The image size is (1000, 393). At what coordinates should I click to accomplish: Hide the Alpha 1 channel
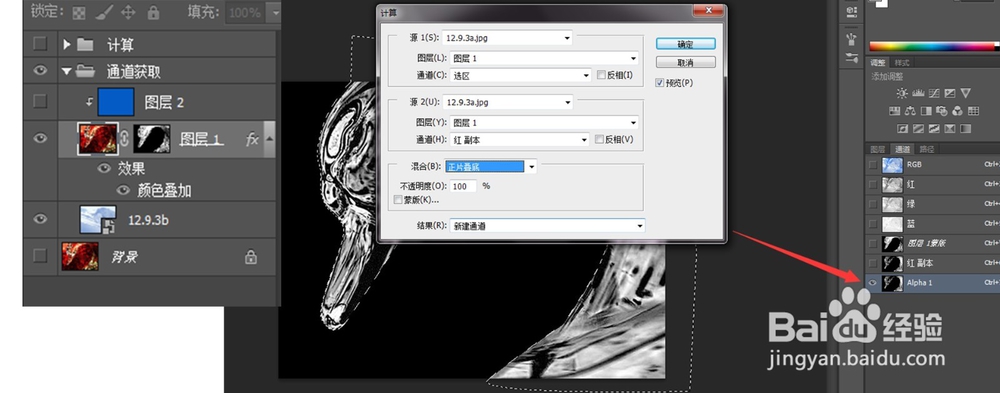pyautogui.click(x=872, y=282)
